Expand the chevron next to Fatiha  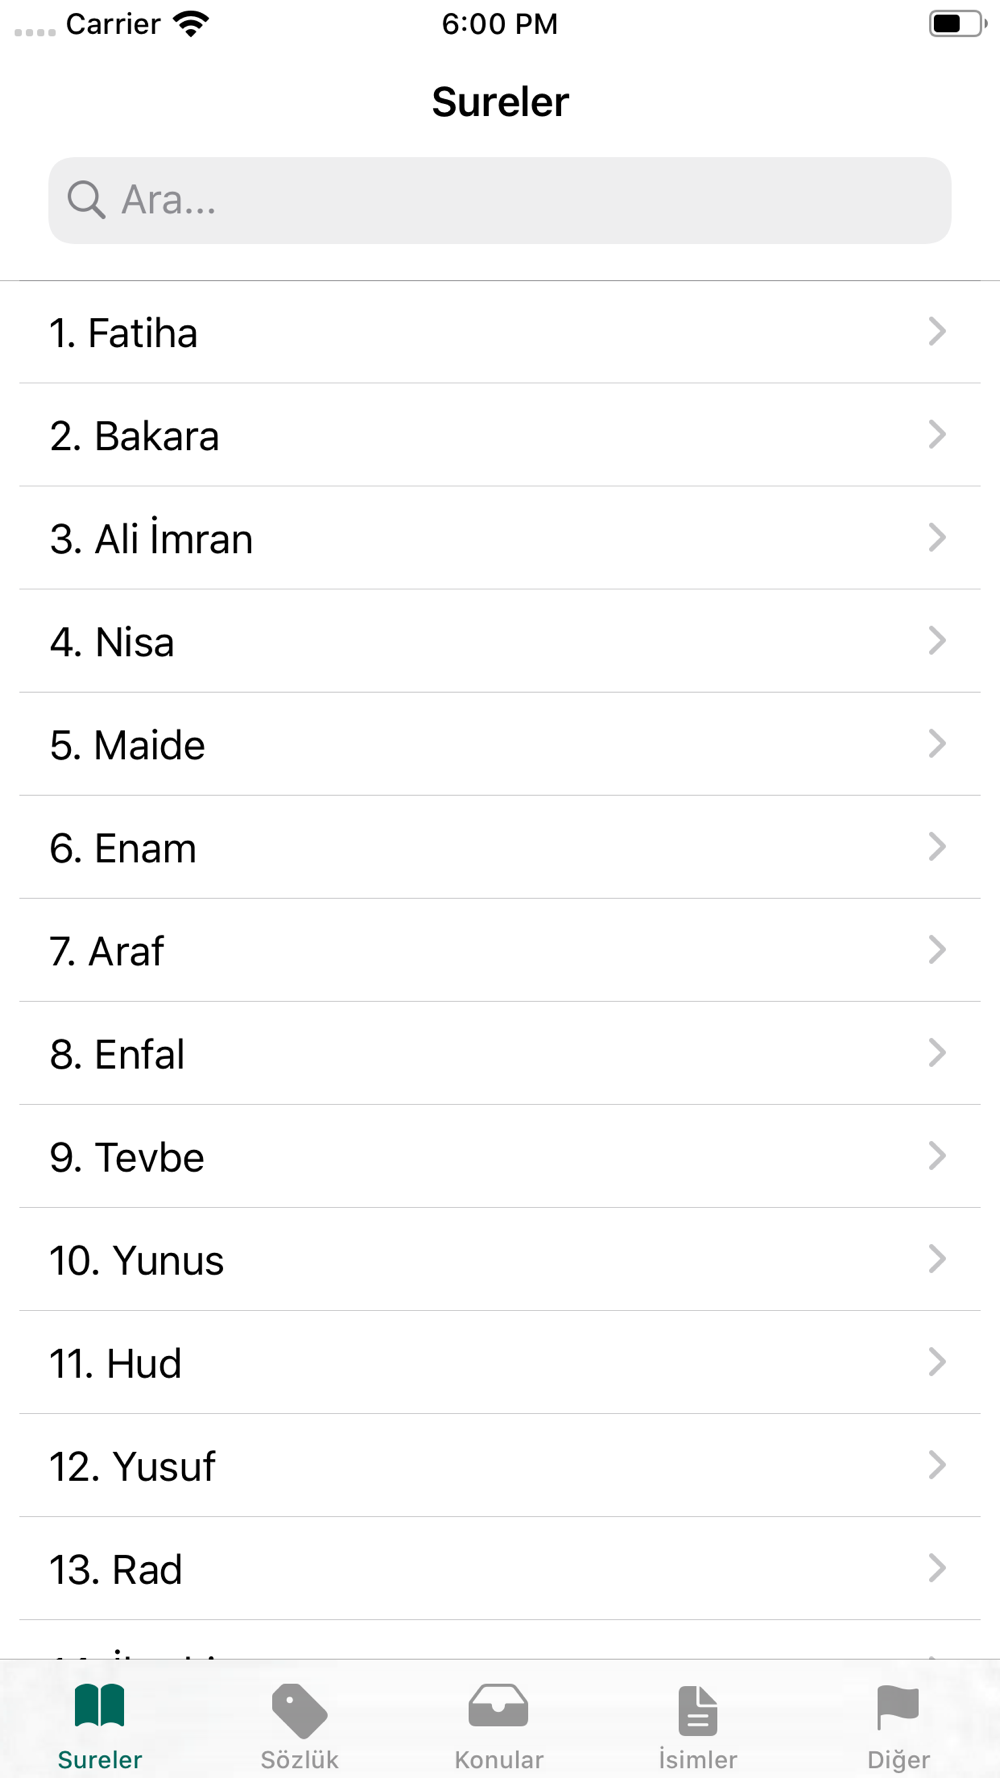(937, 331)
